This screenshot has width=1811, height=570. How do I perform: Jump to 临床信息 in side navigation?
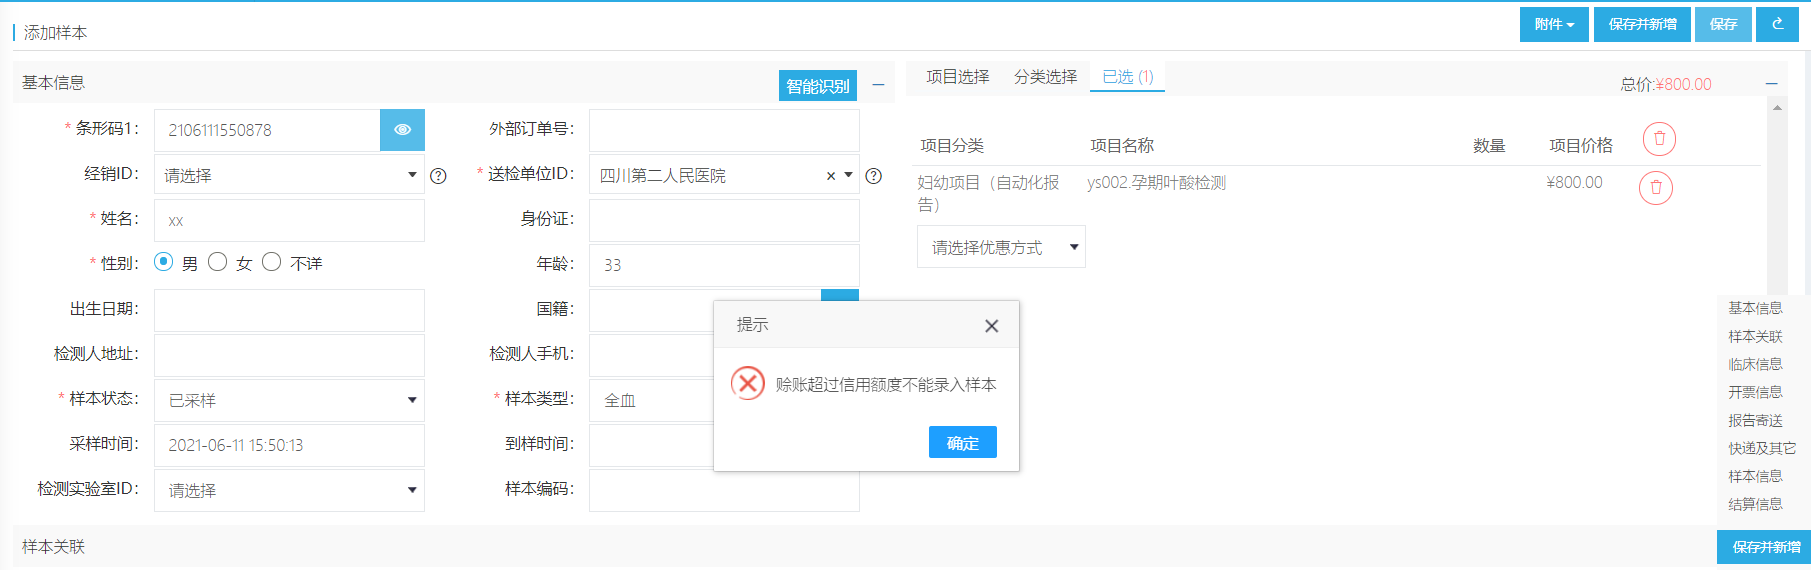point(1755,364)
